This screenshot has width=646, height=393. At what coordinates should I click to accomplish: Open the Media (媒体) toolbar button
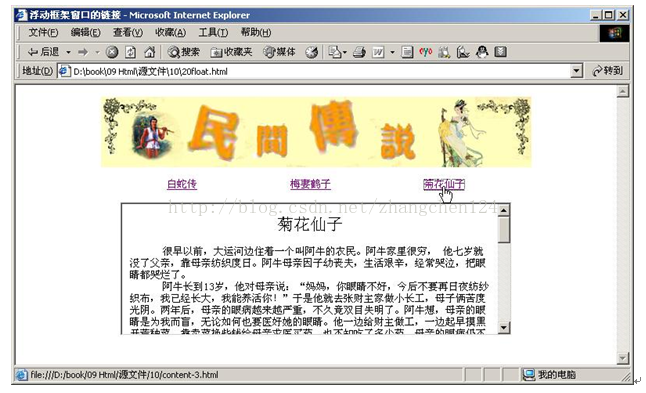coord(279,52)
